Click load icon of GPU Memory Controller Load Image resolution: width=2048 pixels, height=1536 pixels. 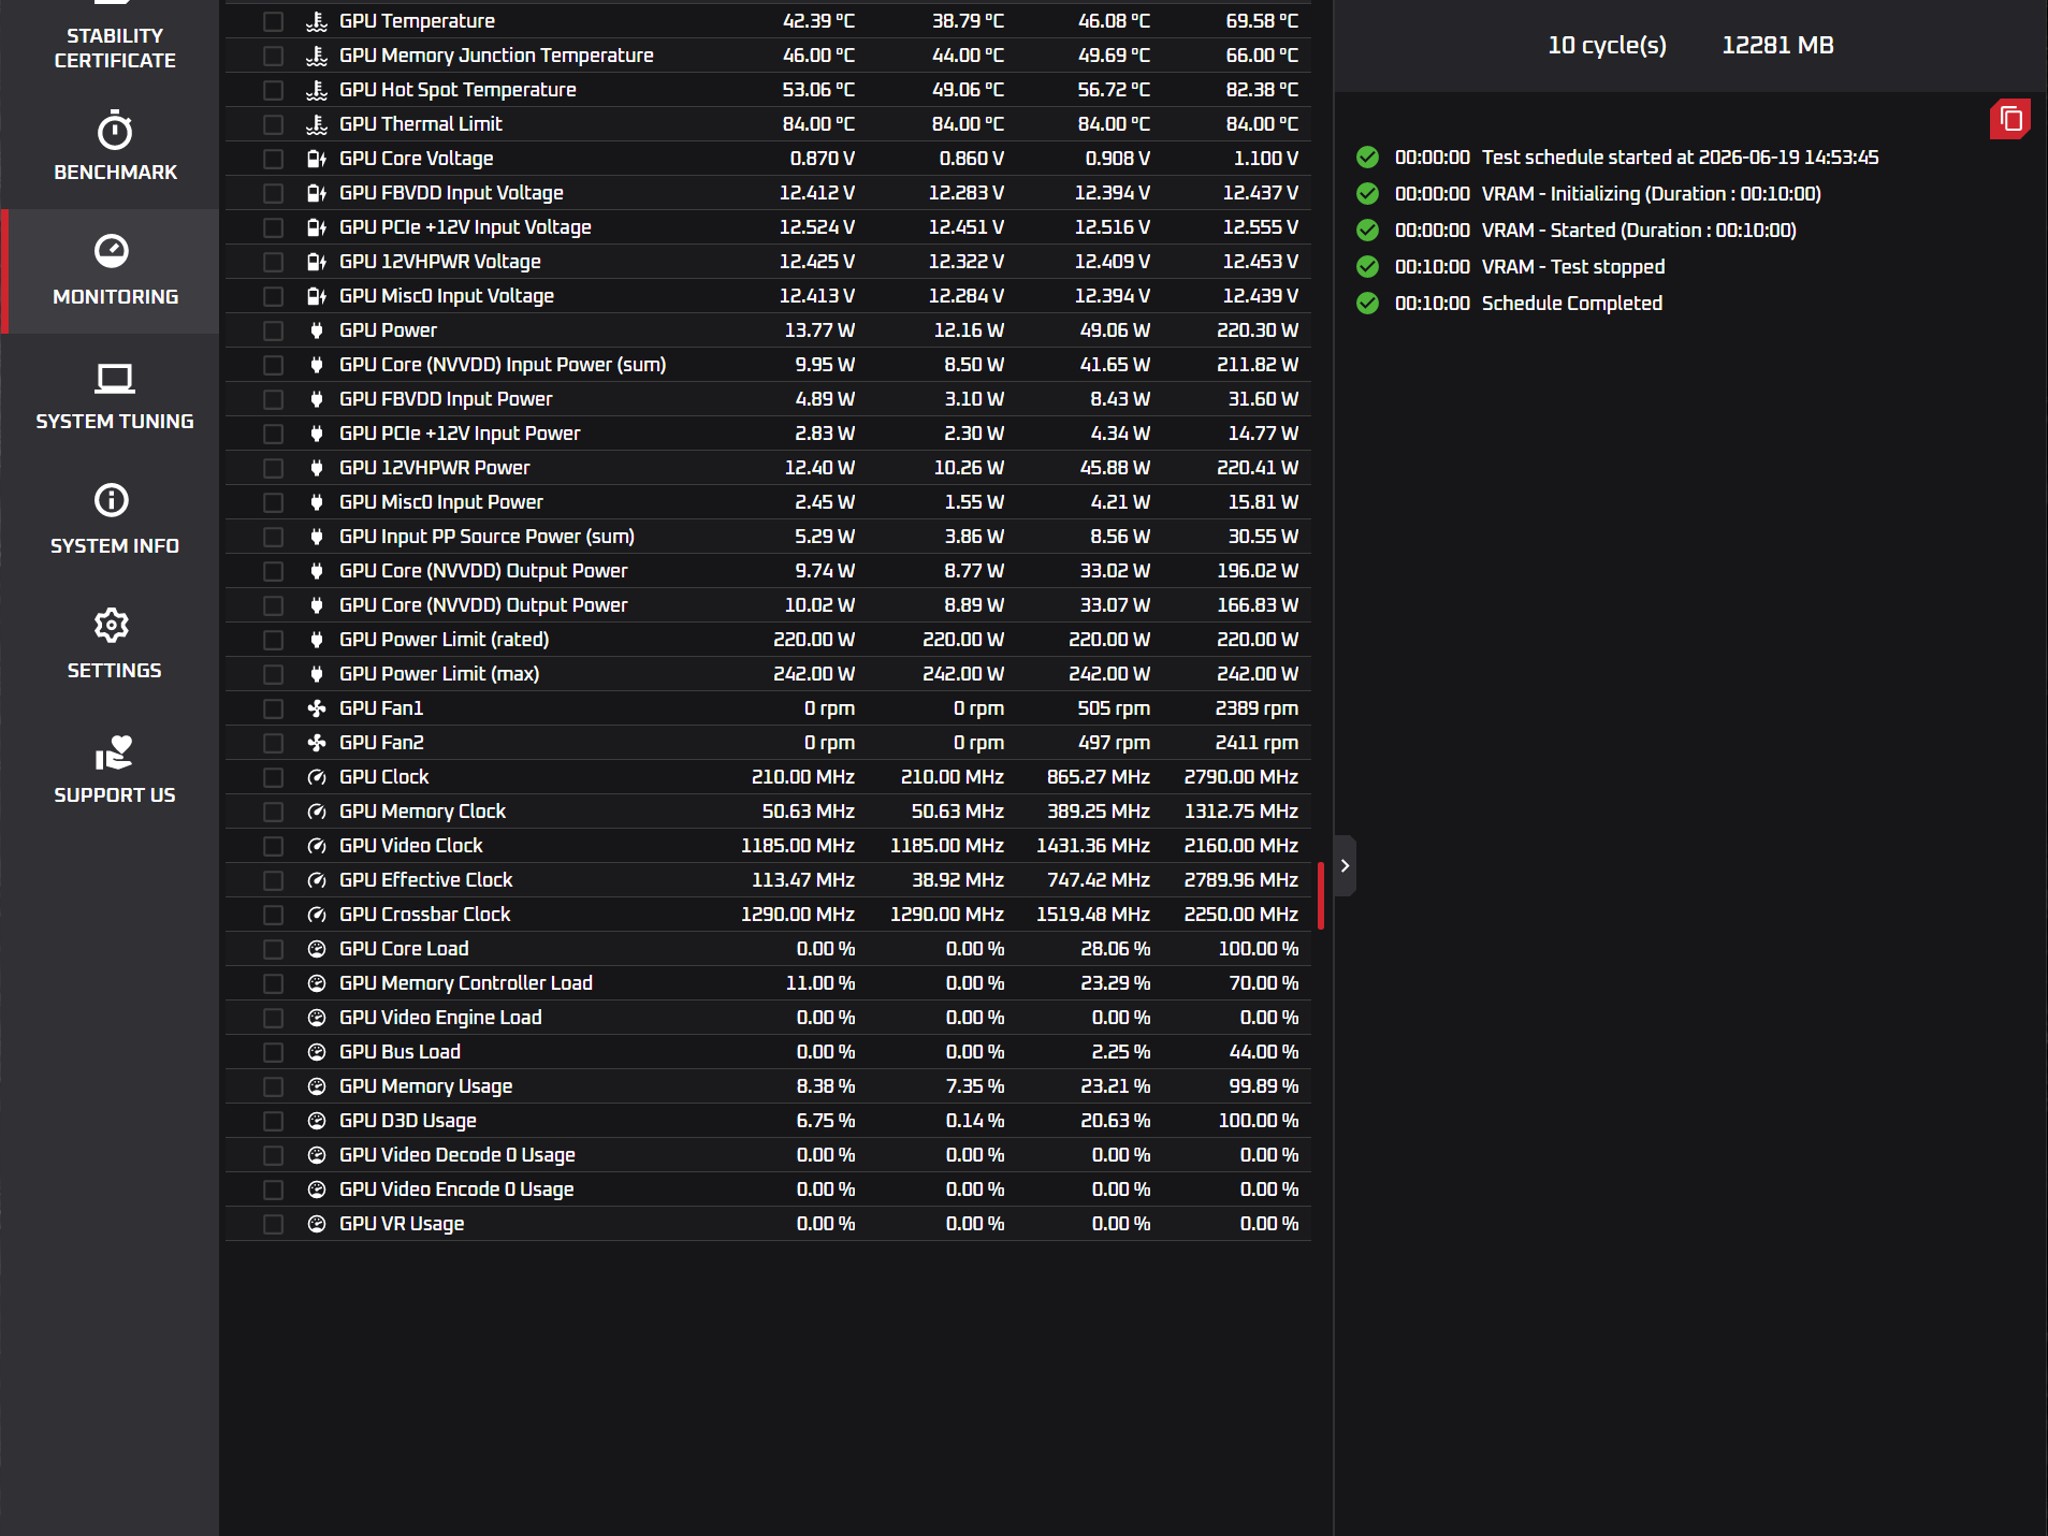click(x=316, y=983)
